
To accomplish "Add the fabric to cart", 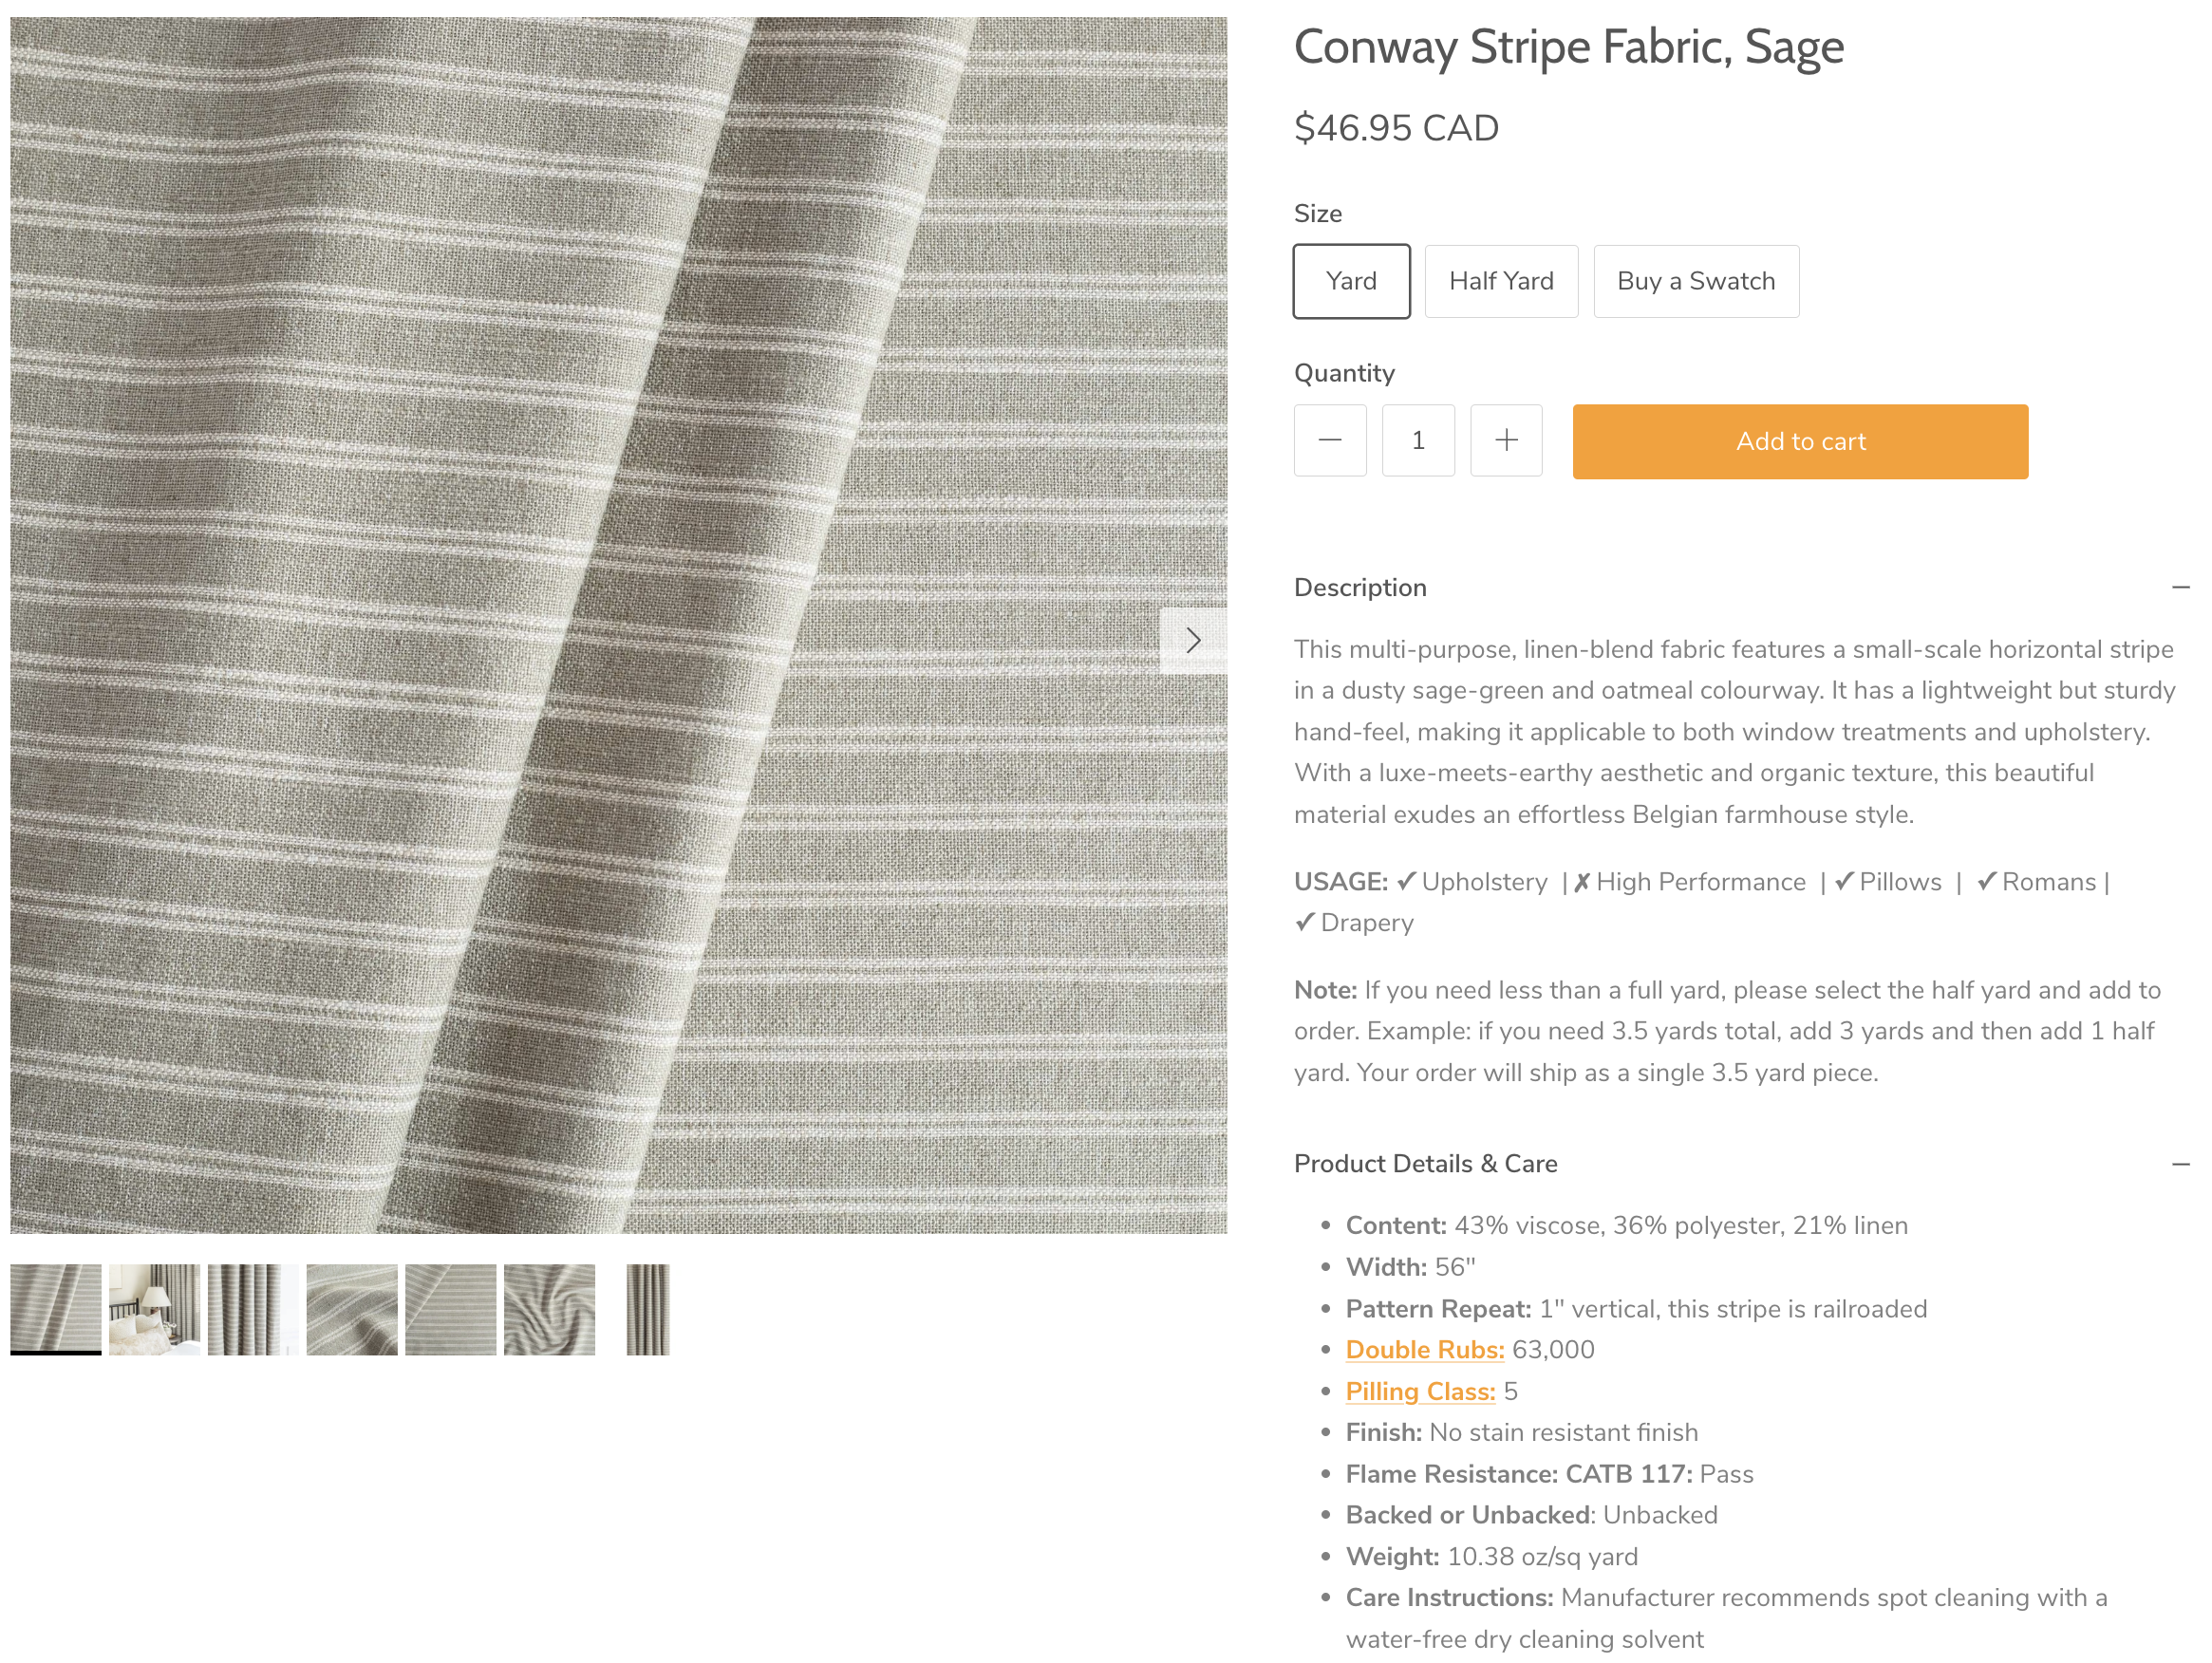I will click(1800, 441).
